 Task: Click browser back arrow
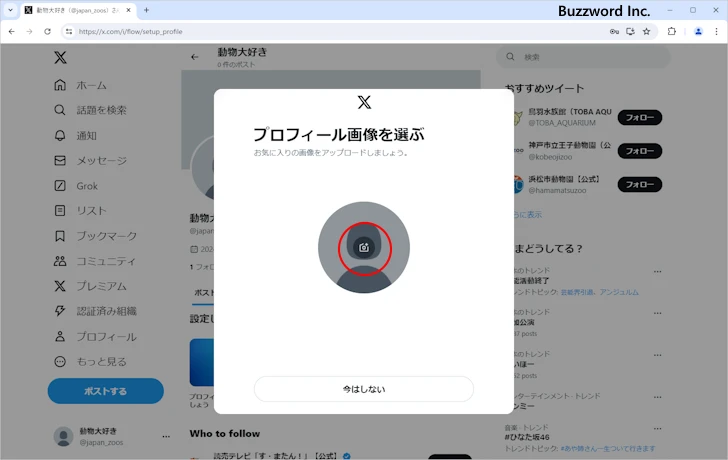12,32
